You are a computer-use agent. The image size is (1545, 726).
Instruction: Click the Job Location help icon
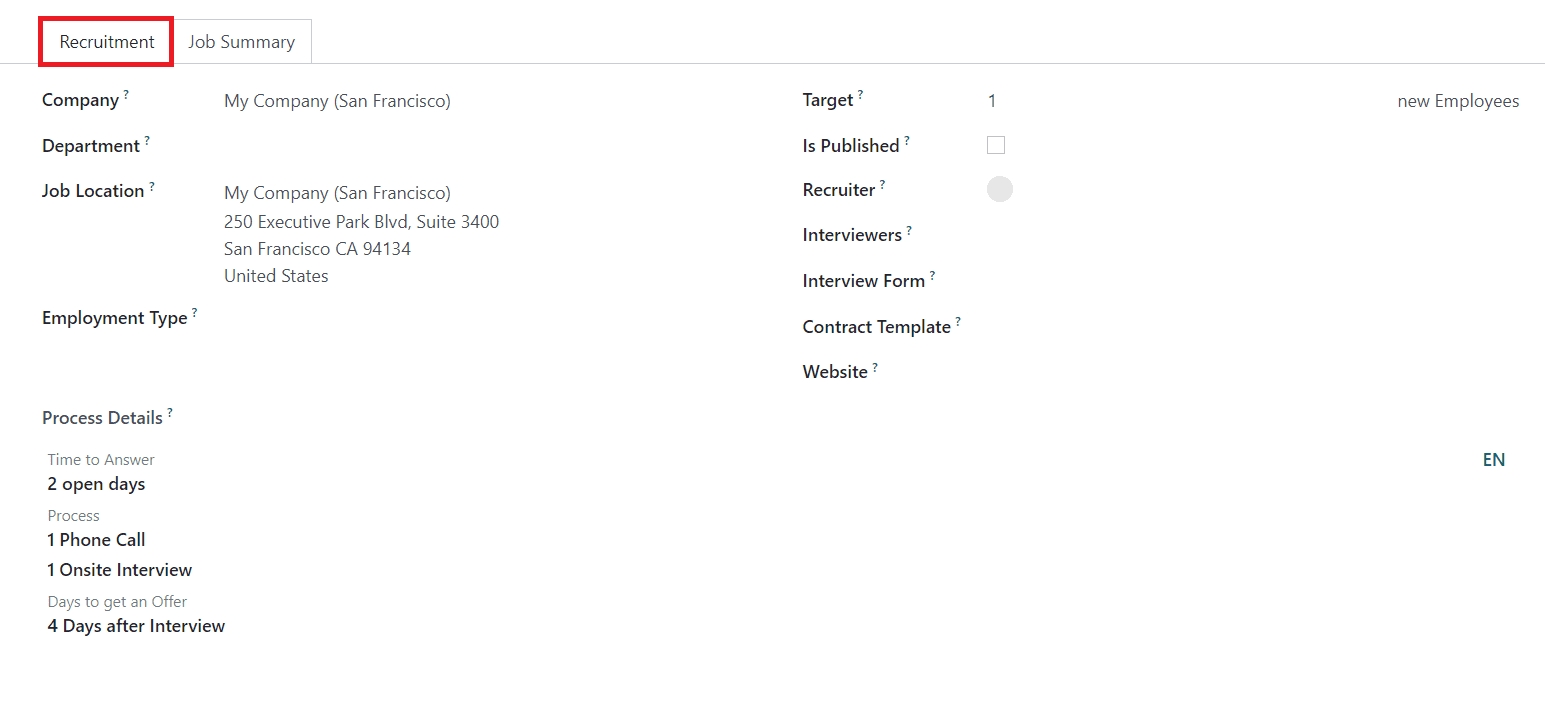[x=152, y=185]
